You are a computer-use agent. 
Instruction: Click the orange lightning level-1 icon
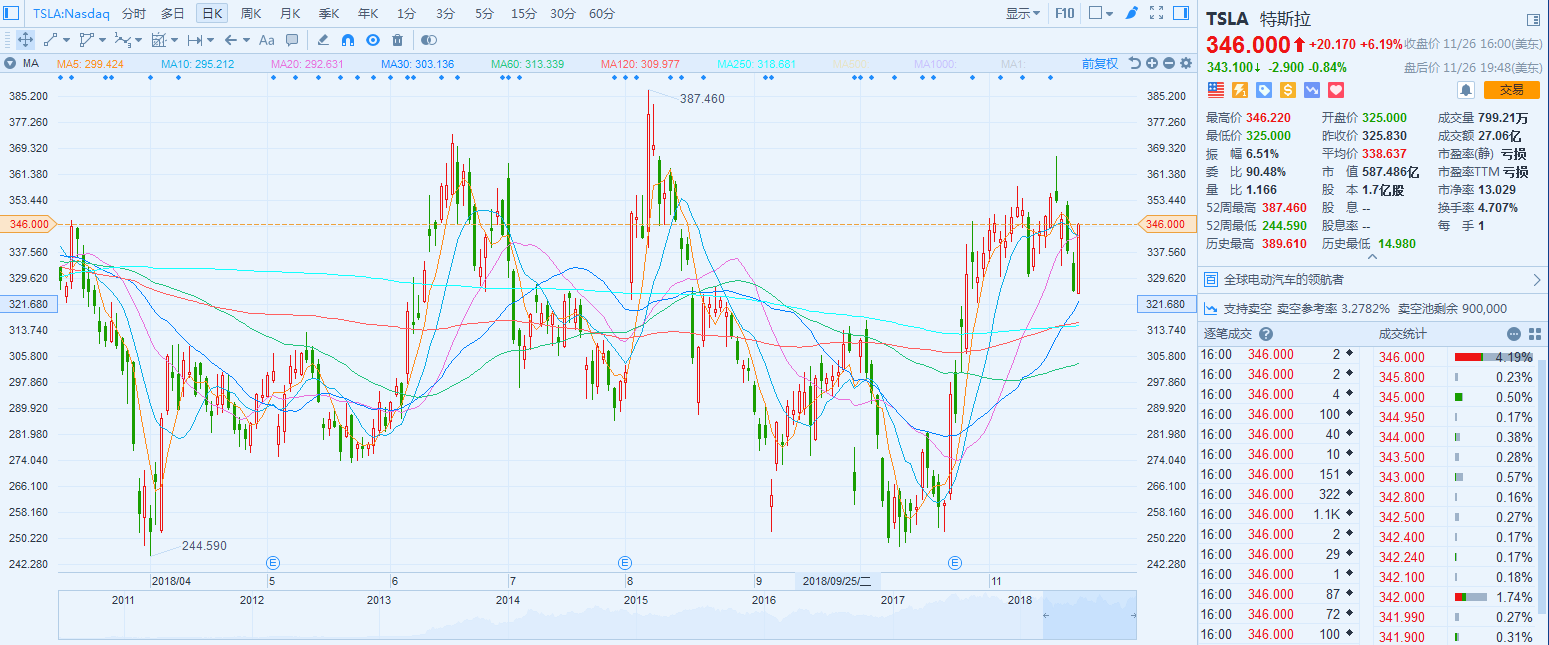1240,90
